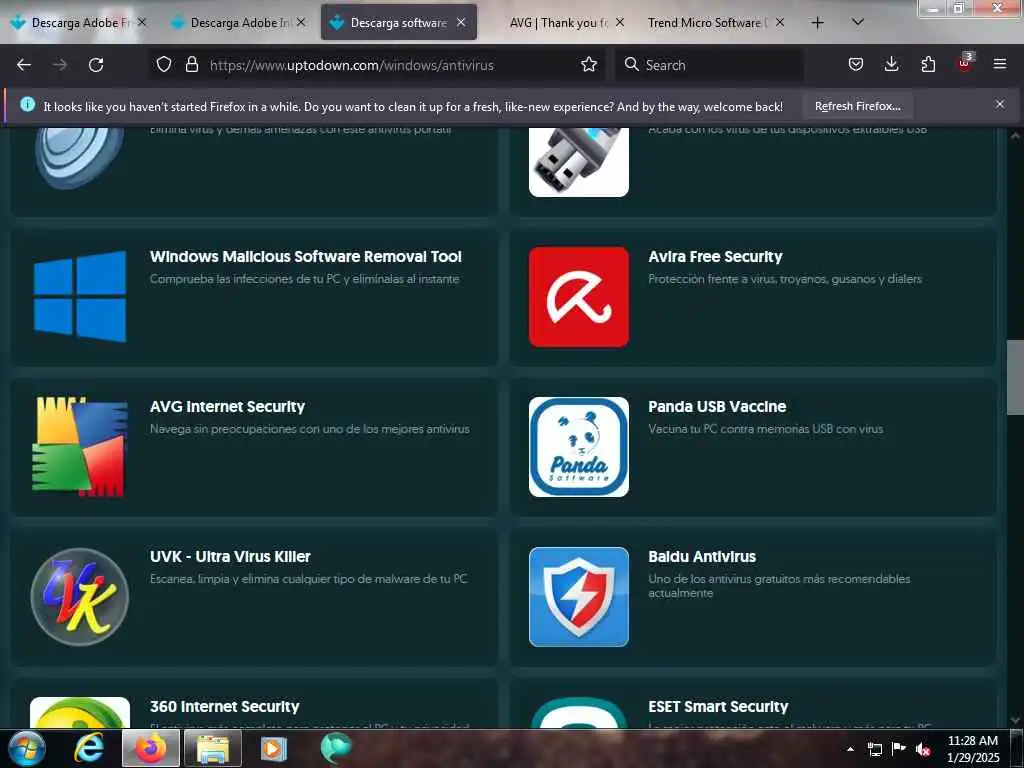Open UVK - Ultra Virus Killer link
Image resolution: width=1024 pixels, height=768 pixels.
(230, 556)
